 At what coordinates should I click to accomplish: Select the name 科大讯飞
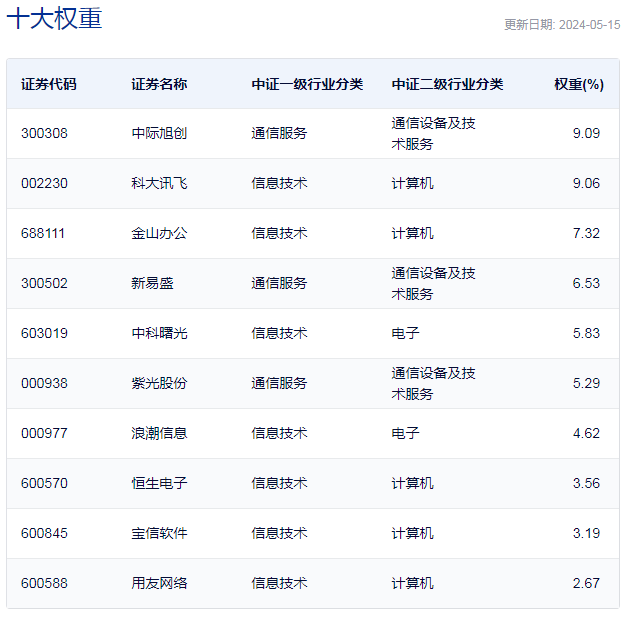[159, 183]
